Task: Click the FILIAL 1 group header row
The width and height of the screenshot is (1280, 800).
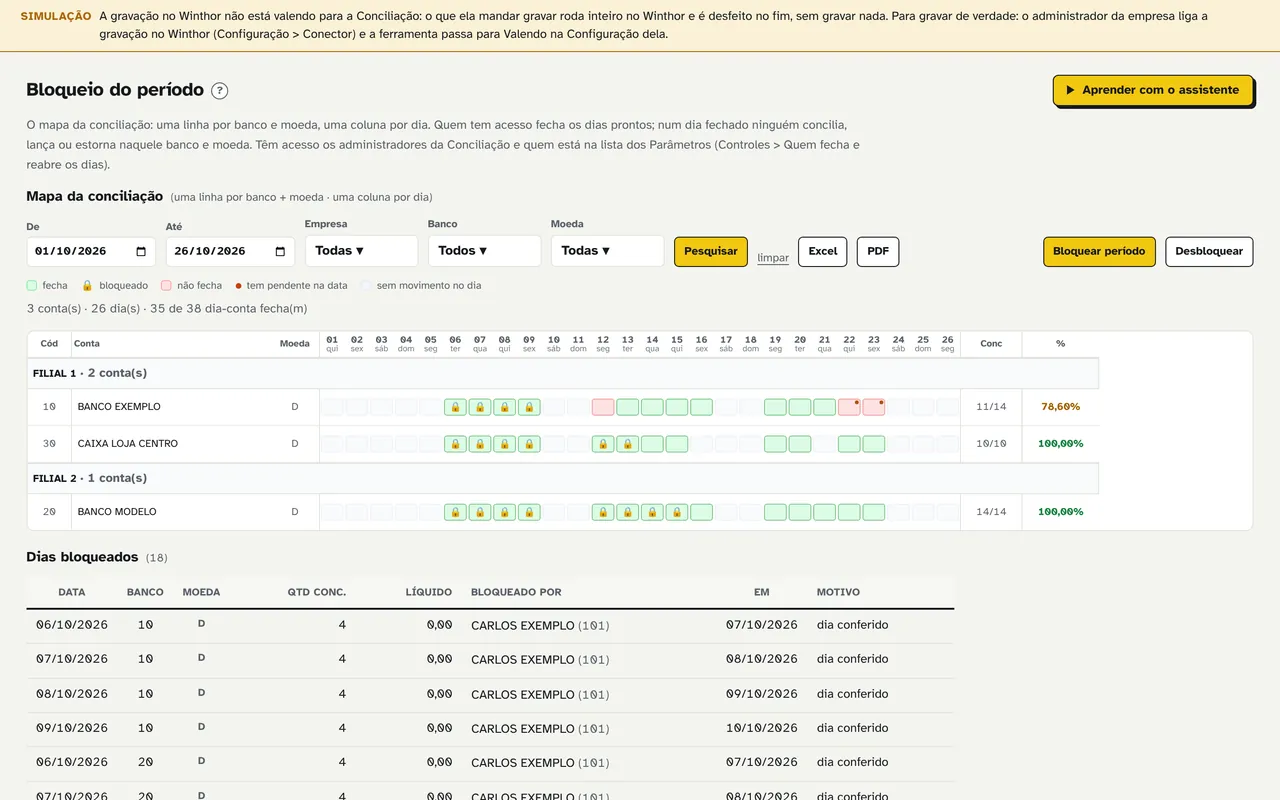Action: [x=563, y=373]
